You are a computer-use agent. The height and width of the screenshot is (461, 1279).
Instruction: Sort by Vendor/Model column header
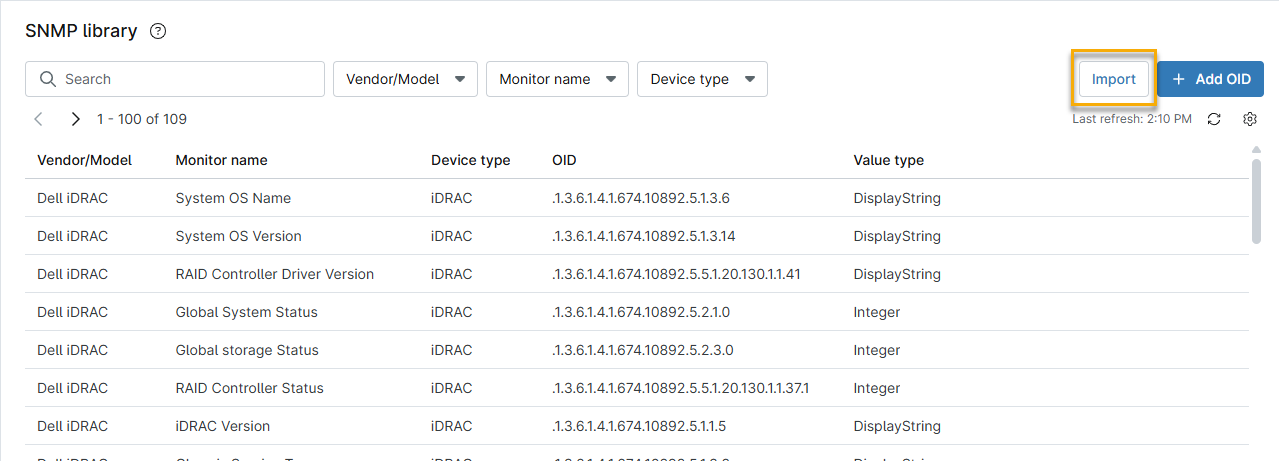[x=84, y=160]
